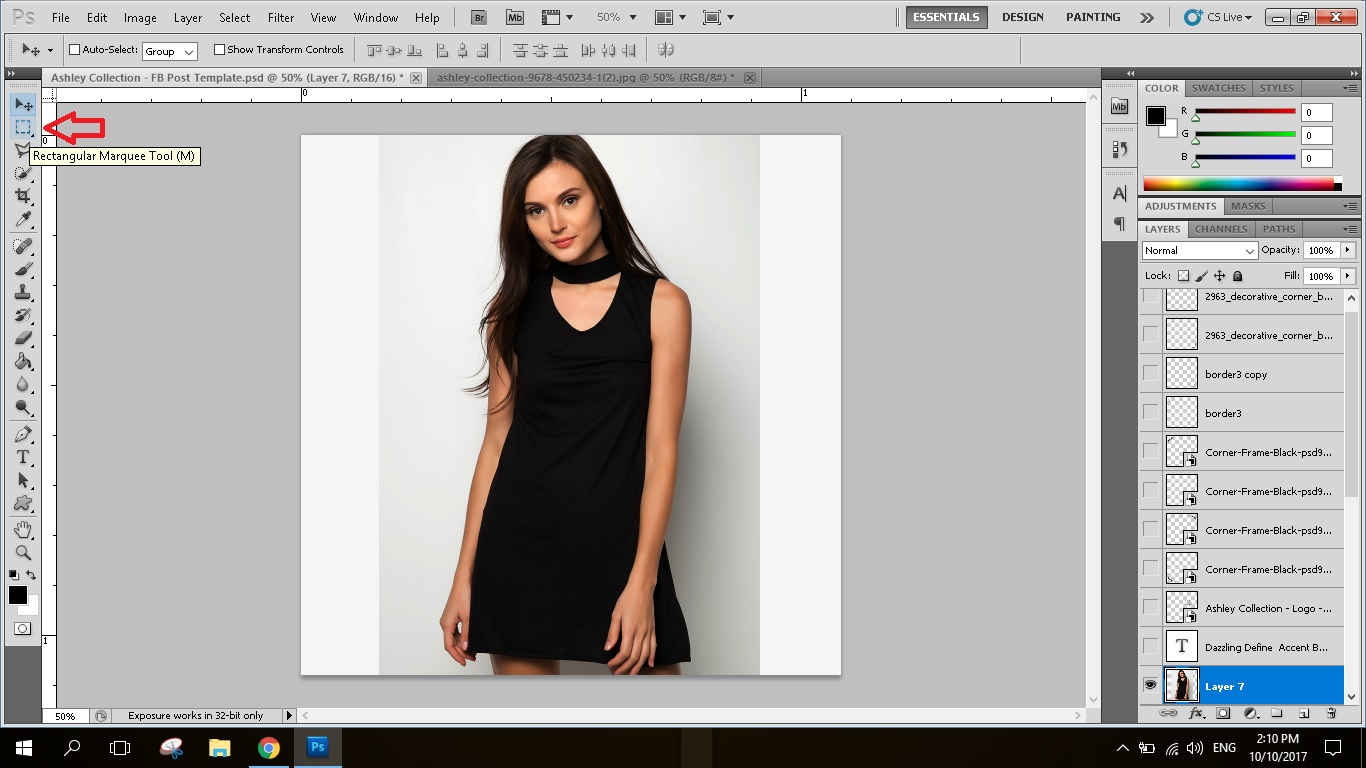This screenshot has height=768, width=1366.
Task: Open the Layers panel options menu
Action: tap(1351, 229)
